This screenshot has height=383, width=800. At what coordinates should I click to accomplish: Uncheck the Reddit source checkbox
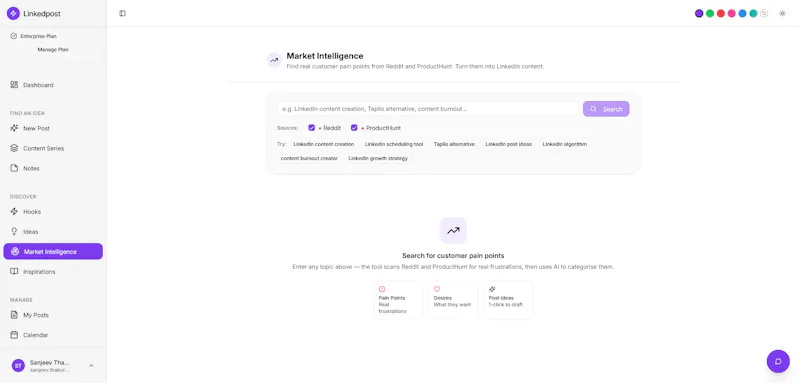(x=312, y=128)
